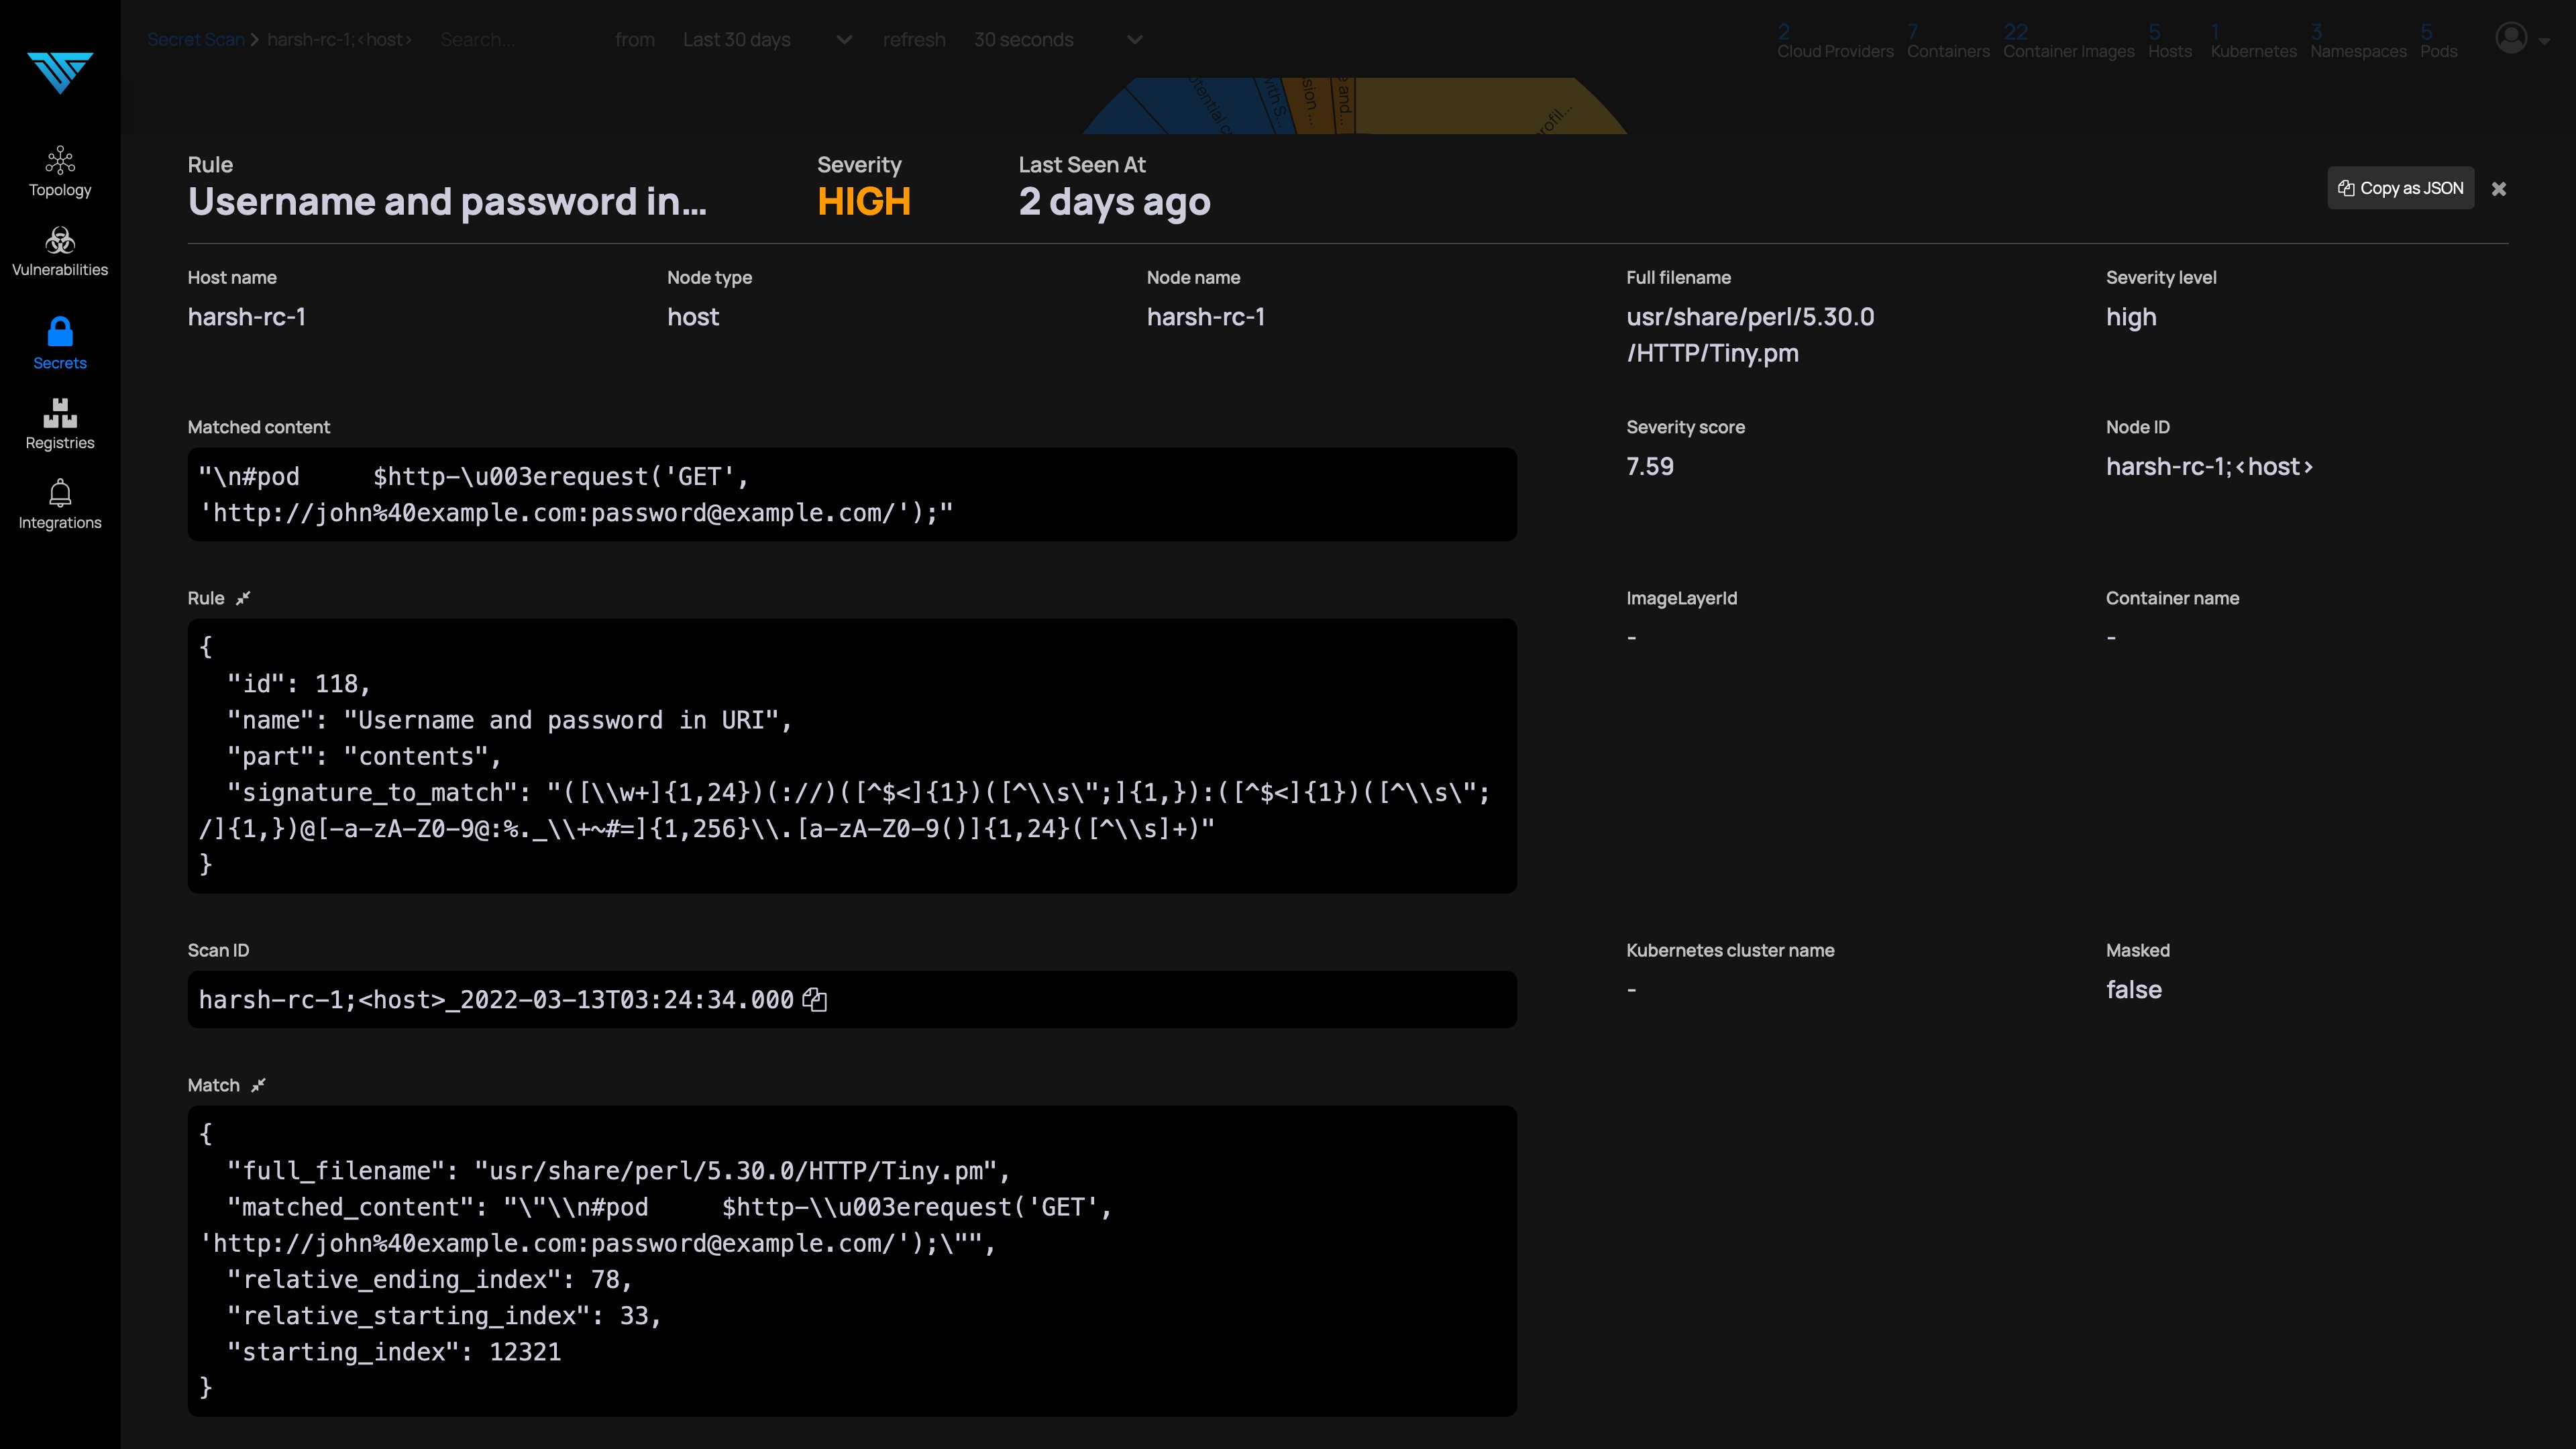This screenshot has width=2576, height=1449.
Task: Copy the Scan ID to clipboard
Action: (x=815, y=1000)
